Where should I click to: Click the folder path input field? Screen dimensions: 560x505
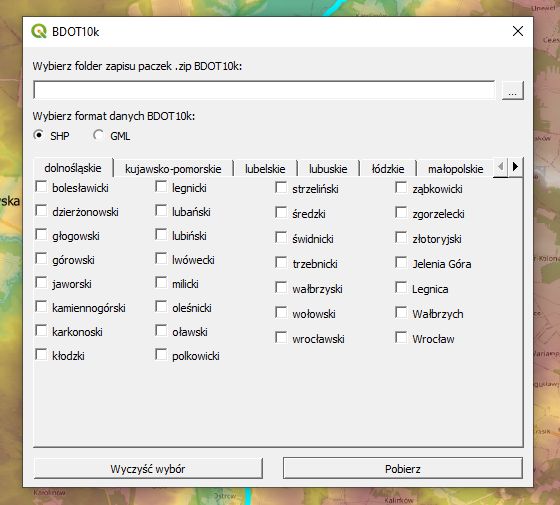[x=264, y=90]
